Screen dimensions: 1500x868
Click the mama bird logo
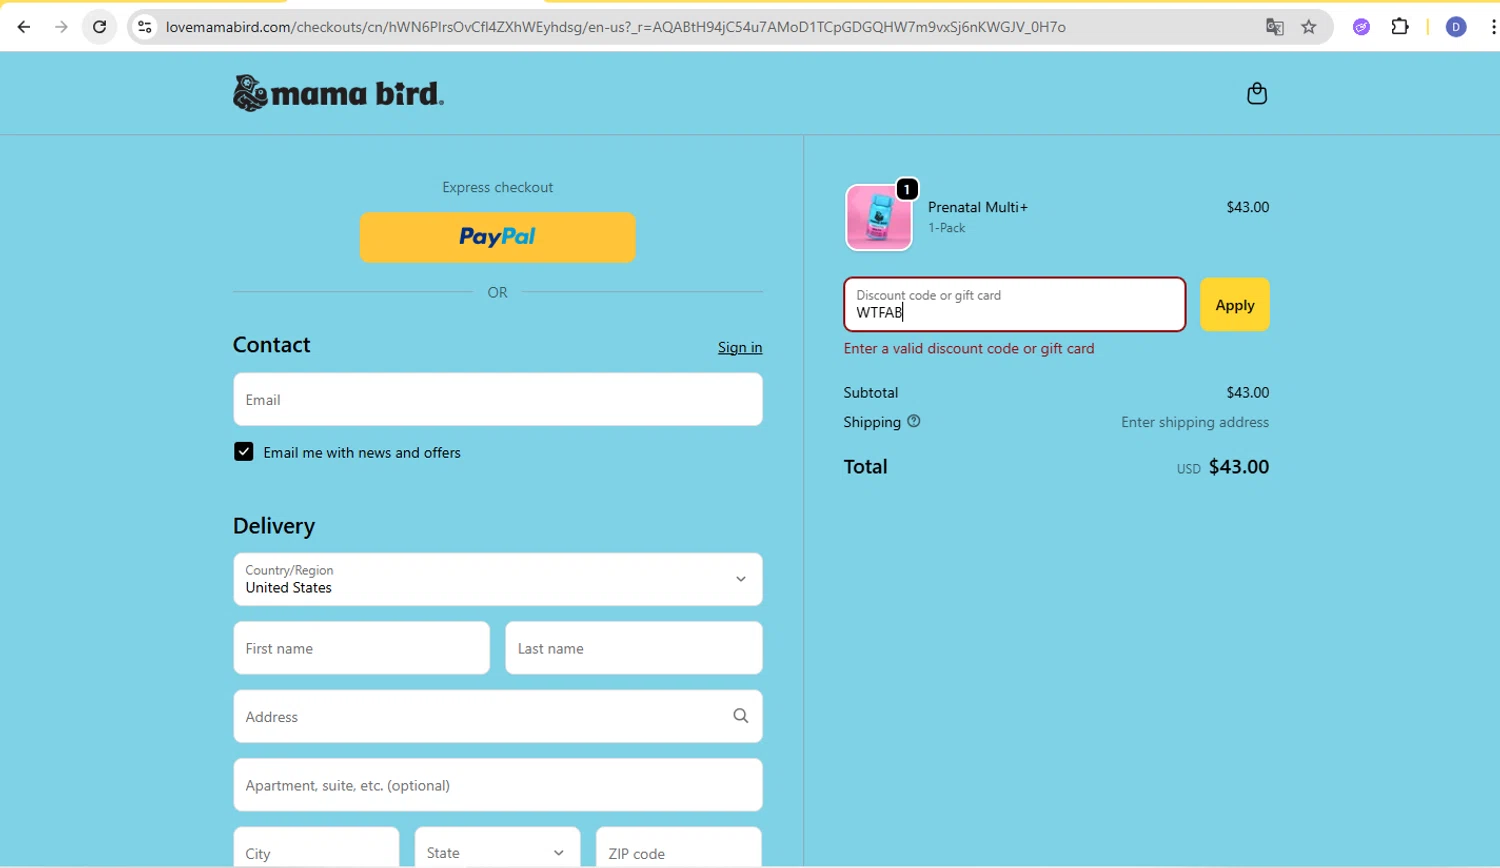(338, 93)
